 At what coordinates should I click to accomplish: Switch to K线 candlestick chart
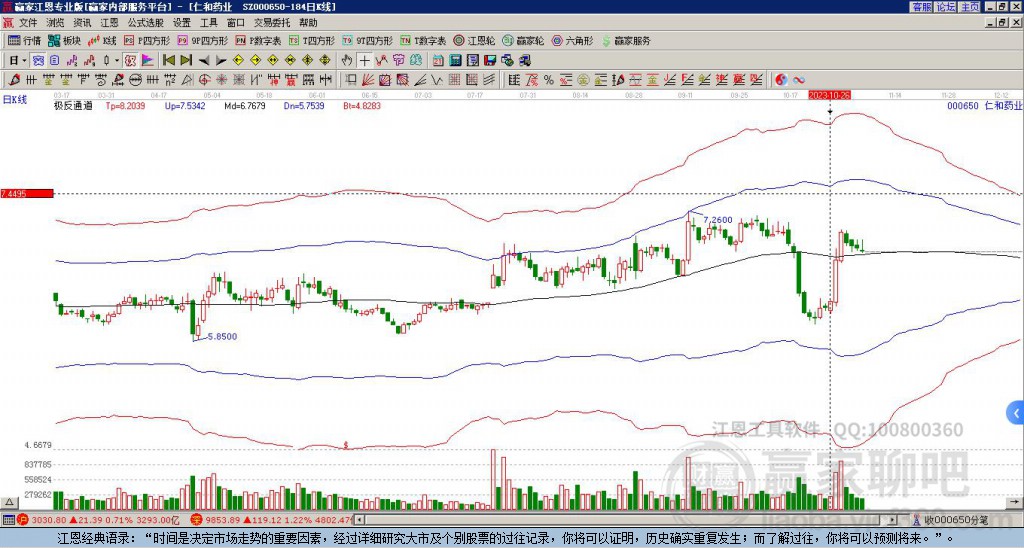coord(102,40)
